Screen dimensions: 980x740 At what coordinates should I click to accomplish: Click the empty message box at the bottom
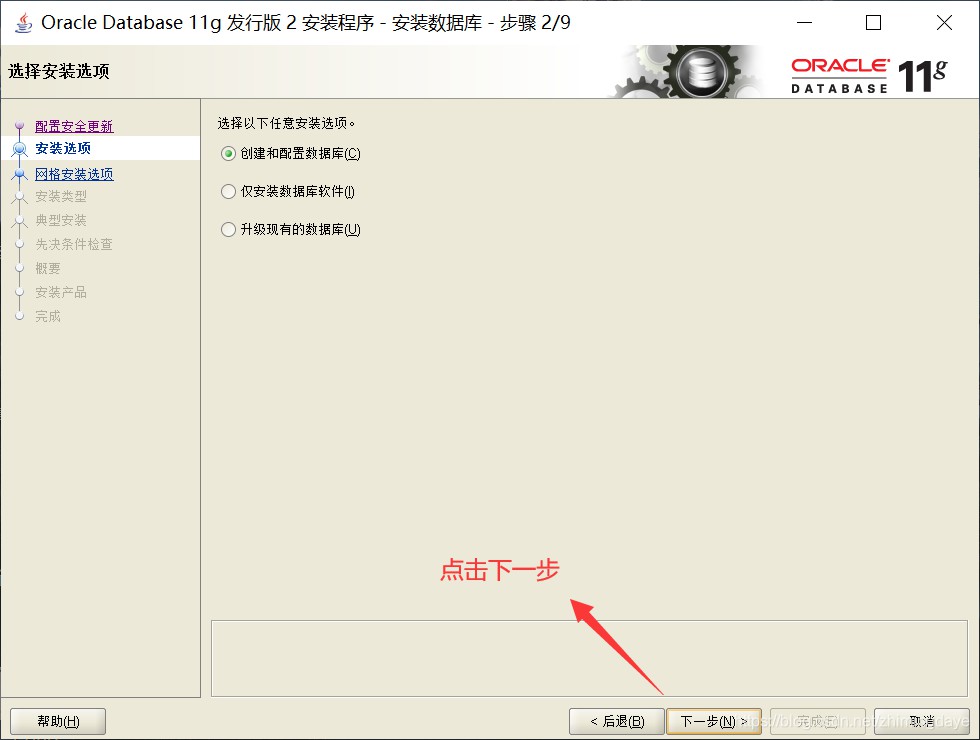[x=589, y=658]
